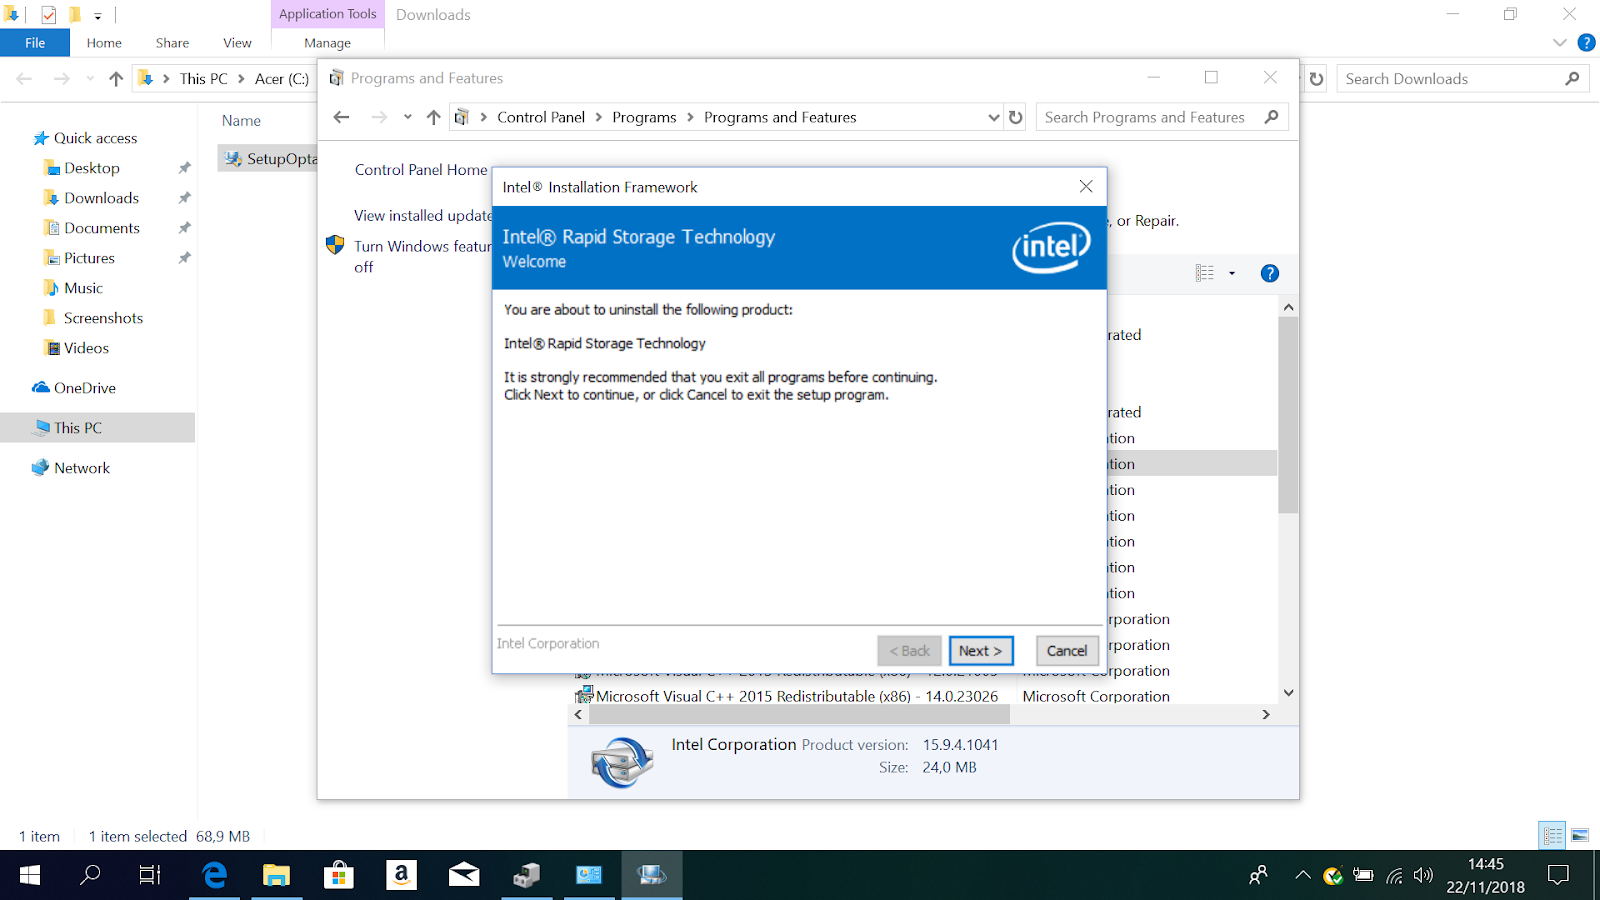Open the File tab in File Explorer
1600x900 pixels.
35,43
